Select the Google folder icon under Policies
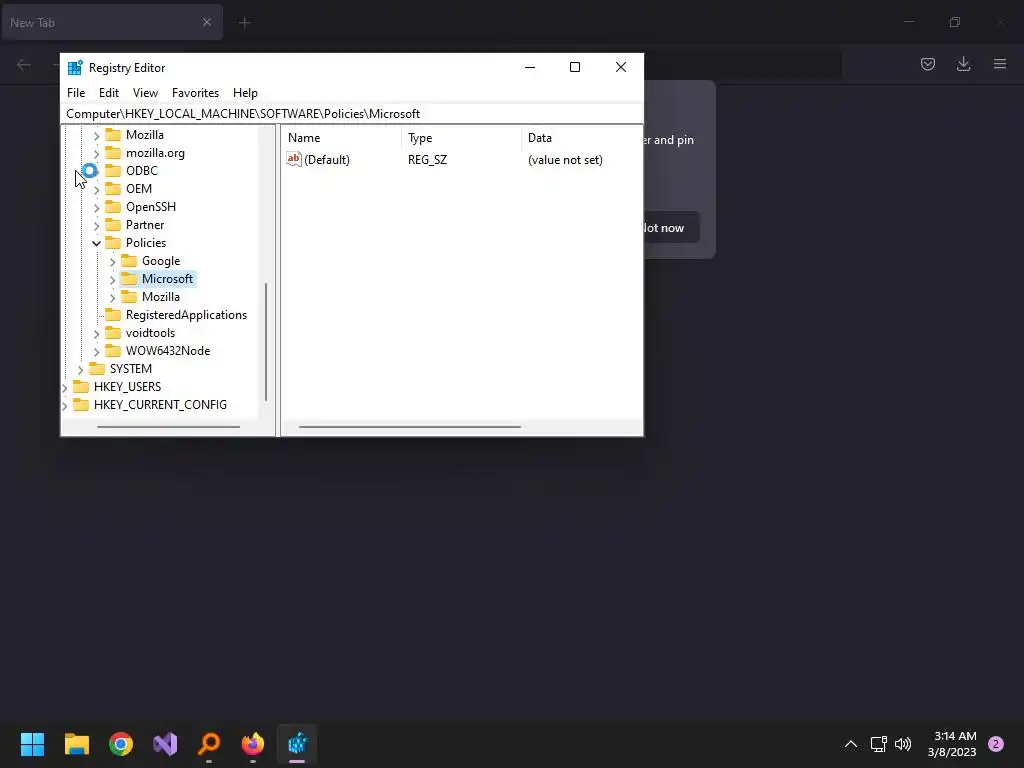Image resolution: width=1024 pixels, height=768 pixels. 129,261
